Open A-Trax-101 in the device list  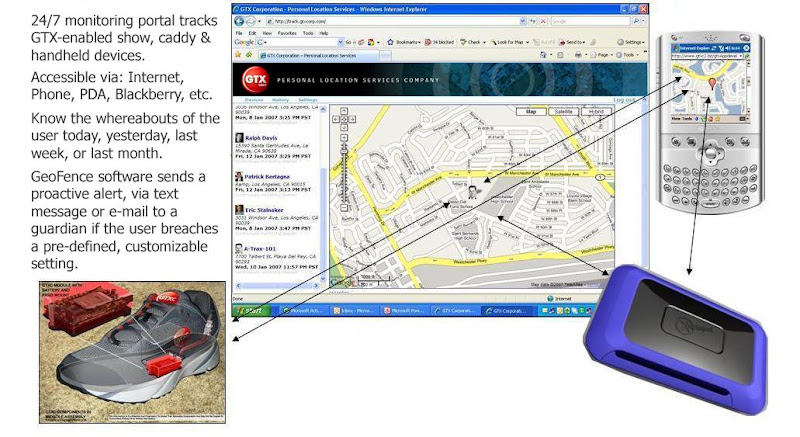[x=260, y=248]
